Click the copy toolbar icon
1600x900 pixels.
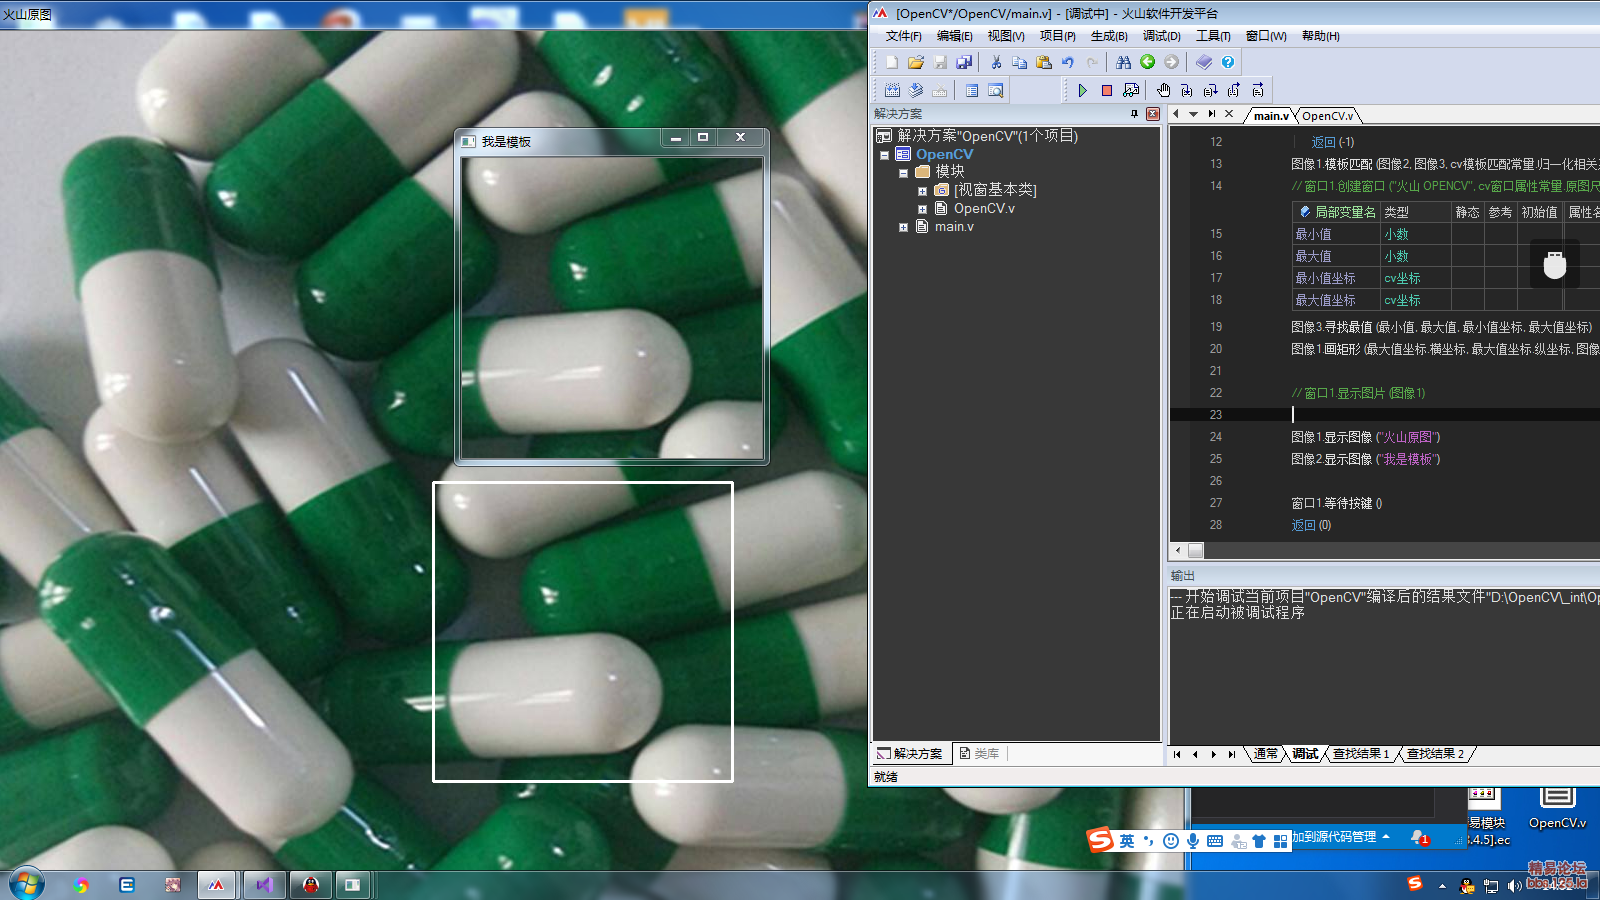click(x=1020, y=62)
